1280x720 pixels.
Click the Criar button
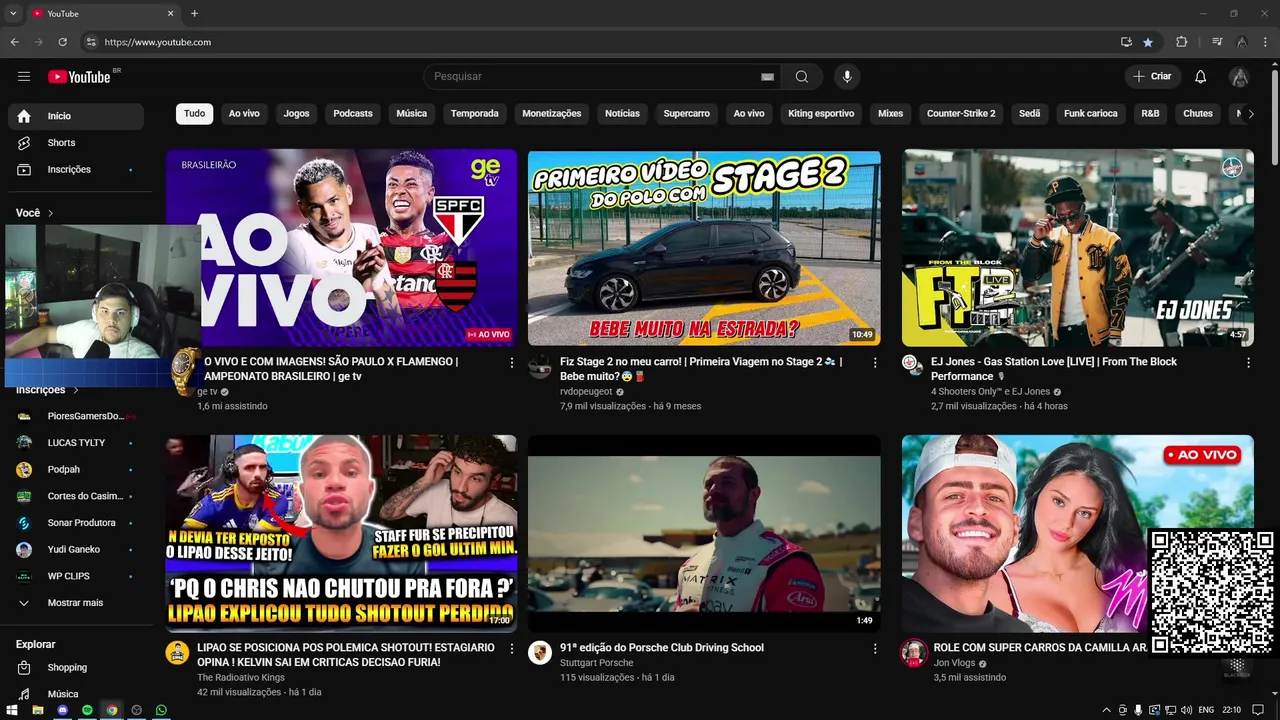point(1152,77)
